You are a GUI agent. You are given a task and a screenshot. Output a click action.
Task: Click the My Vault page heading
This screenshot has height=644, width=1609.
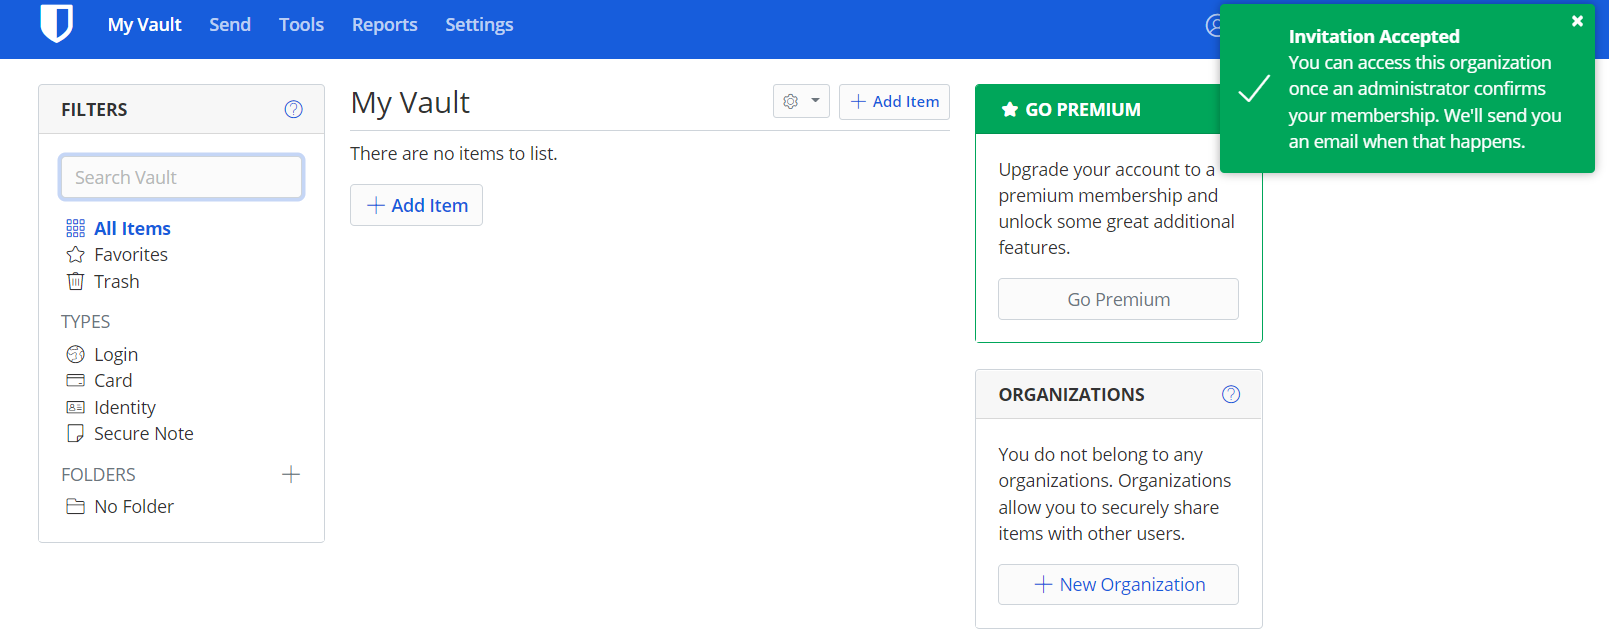coord(410,102)
